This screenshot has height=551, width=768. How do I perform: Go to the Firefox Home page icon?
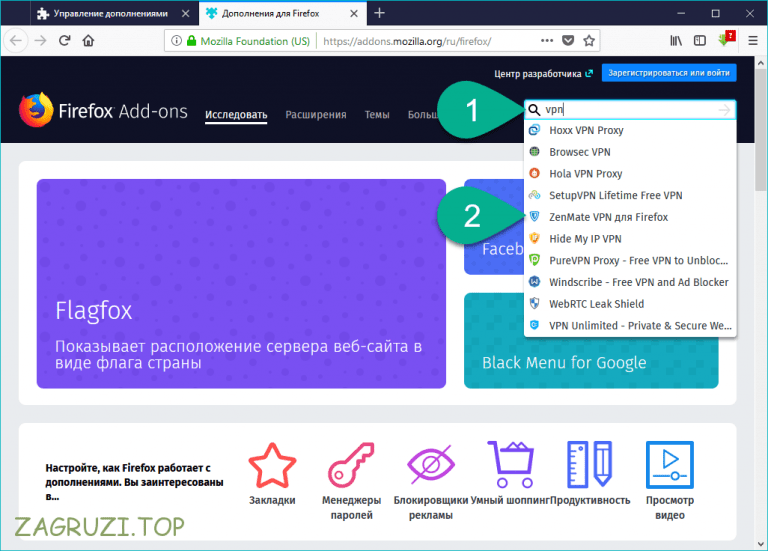click(88, 41)
